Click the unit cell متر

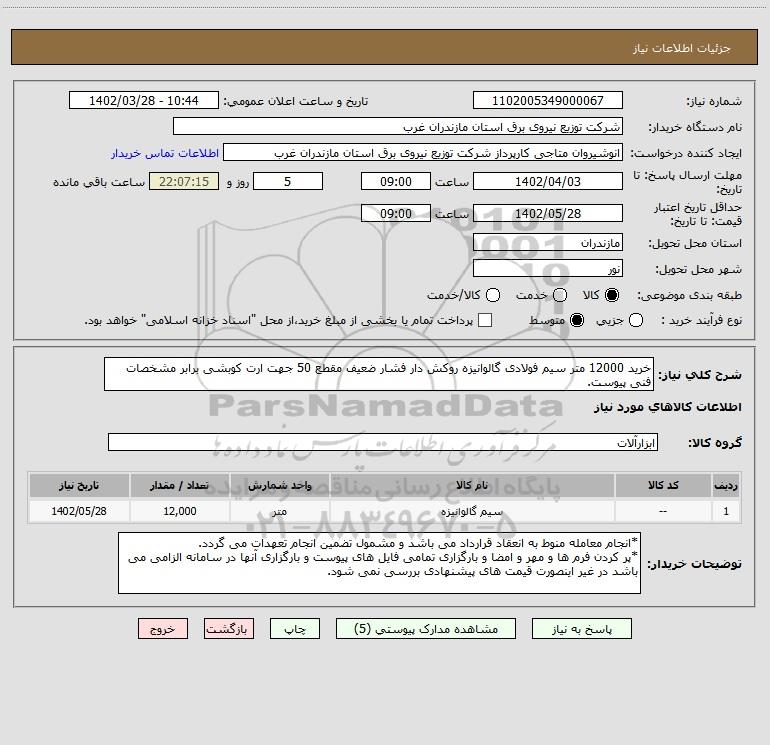pyautogui.click(x=279, y=511)
